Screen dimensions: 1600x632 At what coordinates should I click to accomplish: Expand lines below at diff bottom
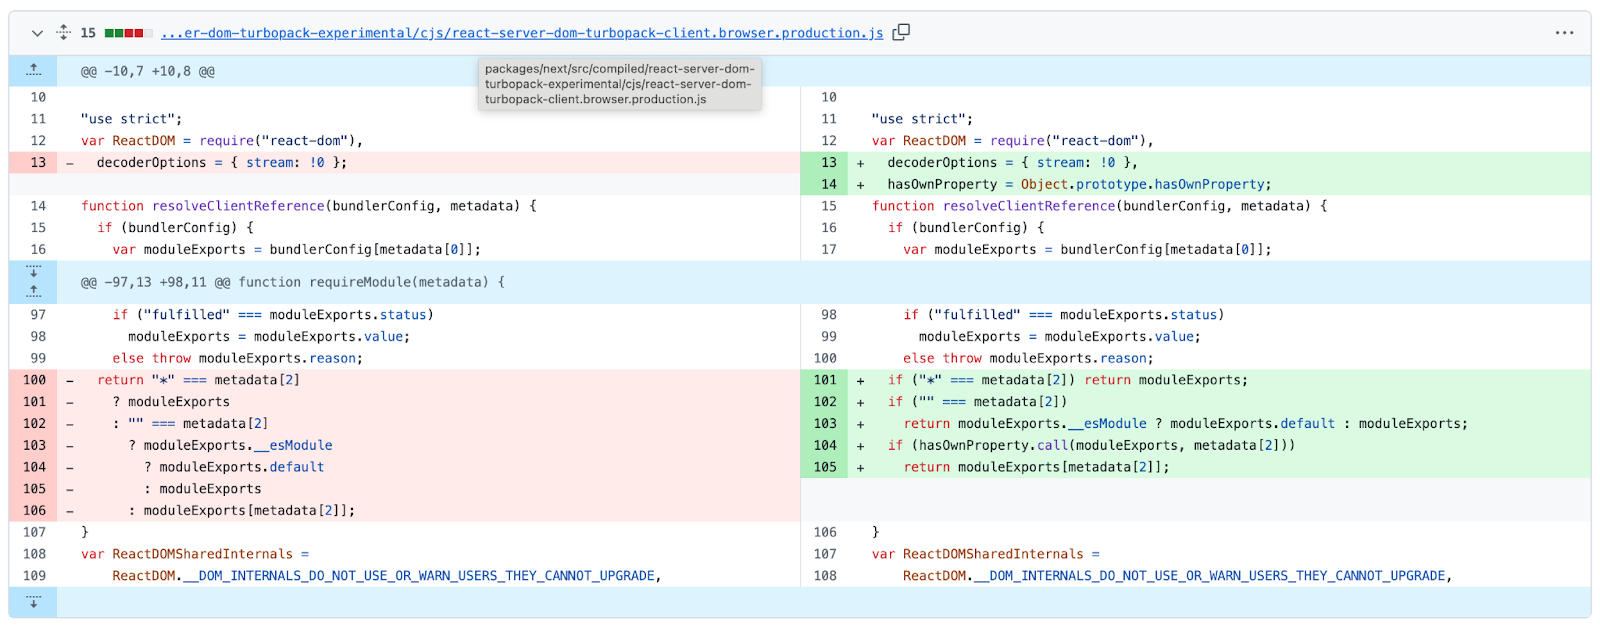coord(33,602)
